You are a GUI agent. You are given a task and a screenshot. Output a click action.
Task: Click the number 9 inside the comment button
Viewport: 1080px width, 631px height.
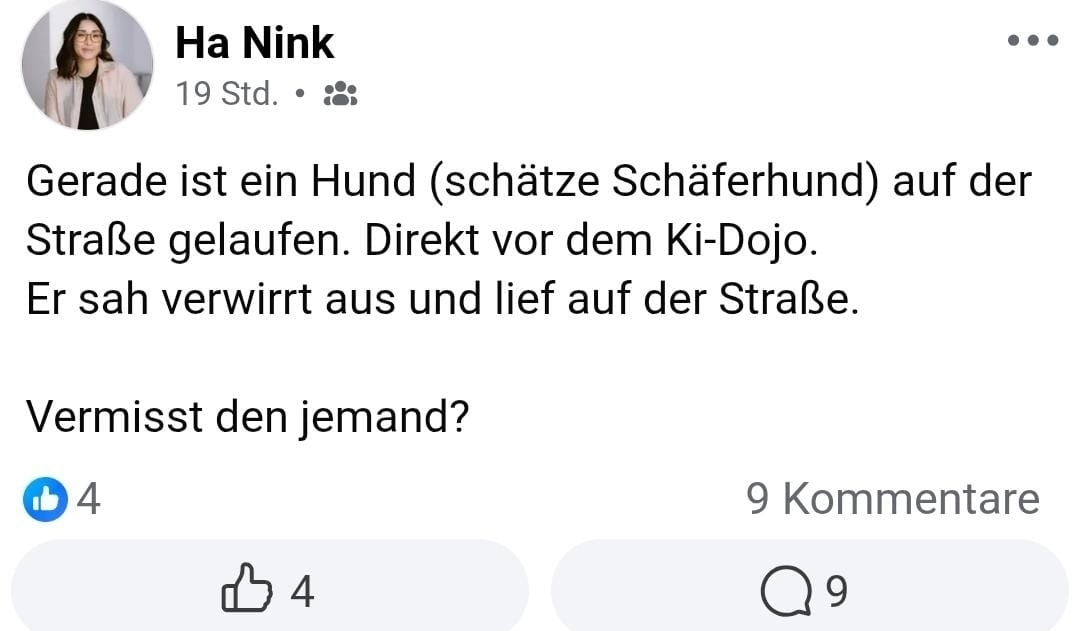[837, 592]
